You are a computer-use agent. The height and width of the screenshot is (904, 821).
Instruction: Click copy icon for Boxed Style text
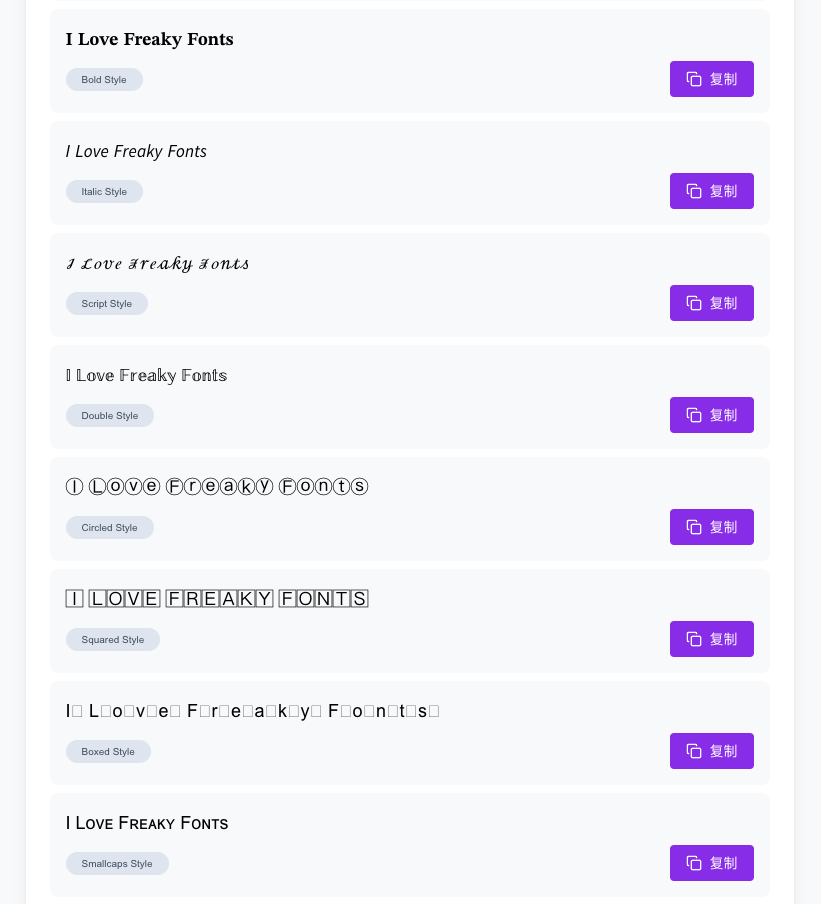[x=694, y=751]
